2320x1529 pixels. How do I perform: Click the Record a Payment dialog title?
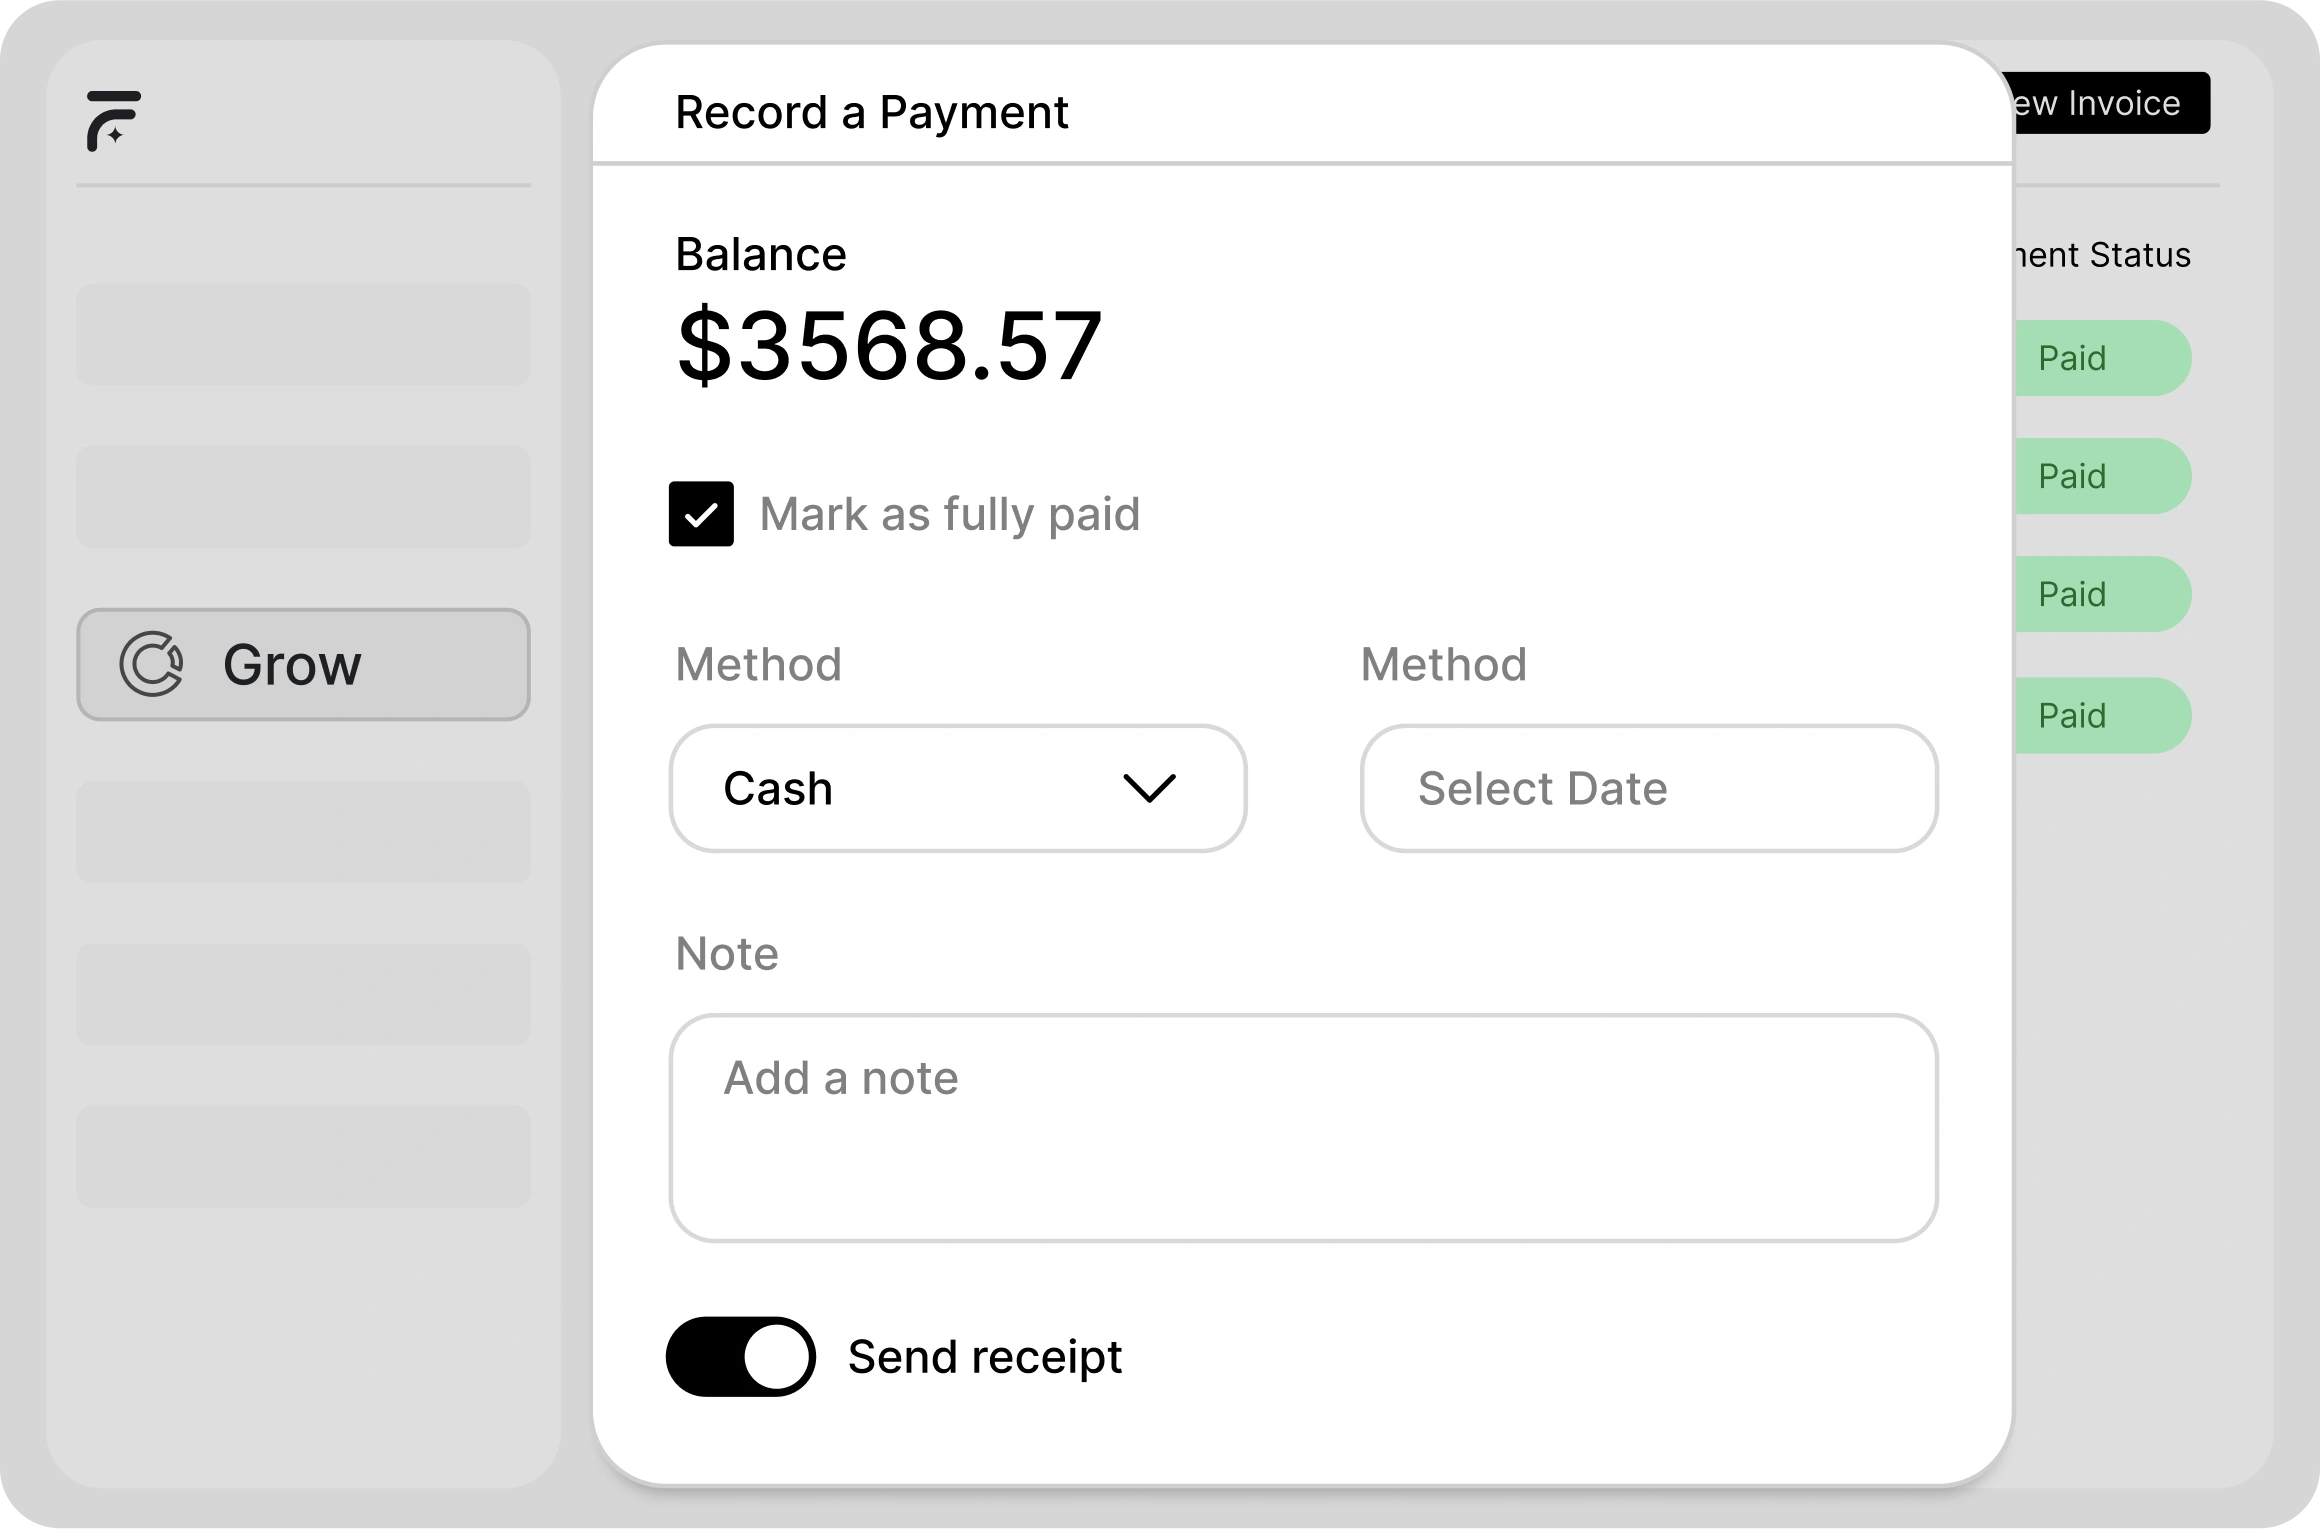click(x=871, y=112)
